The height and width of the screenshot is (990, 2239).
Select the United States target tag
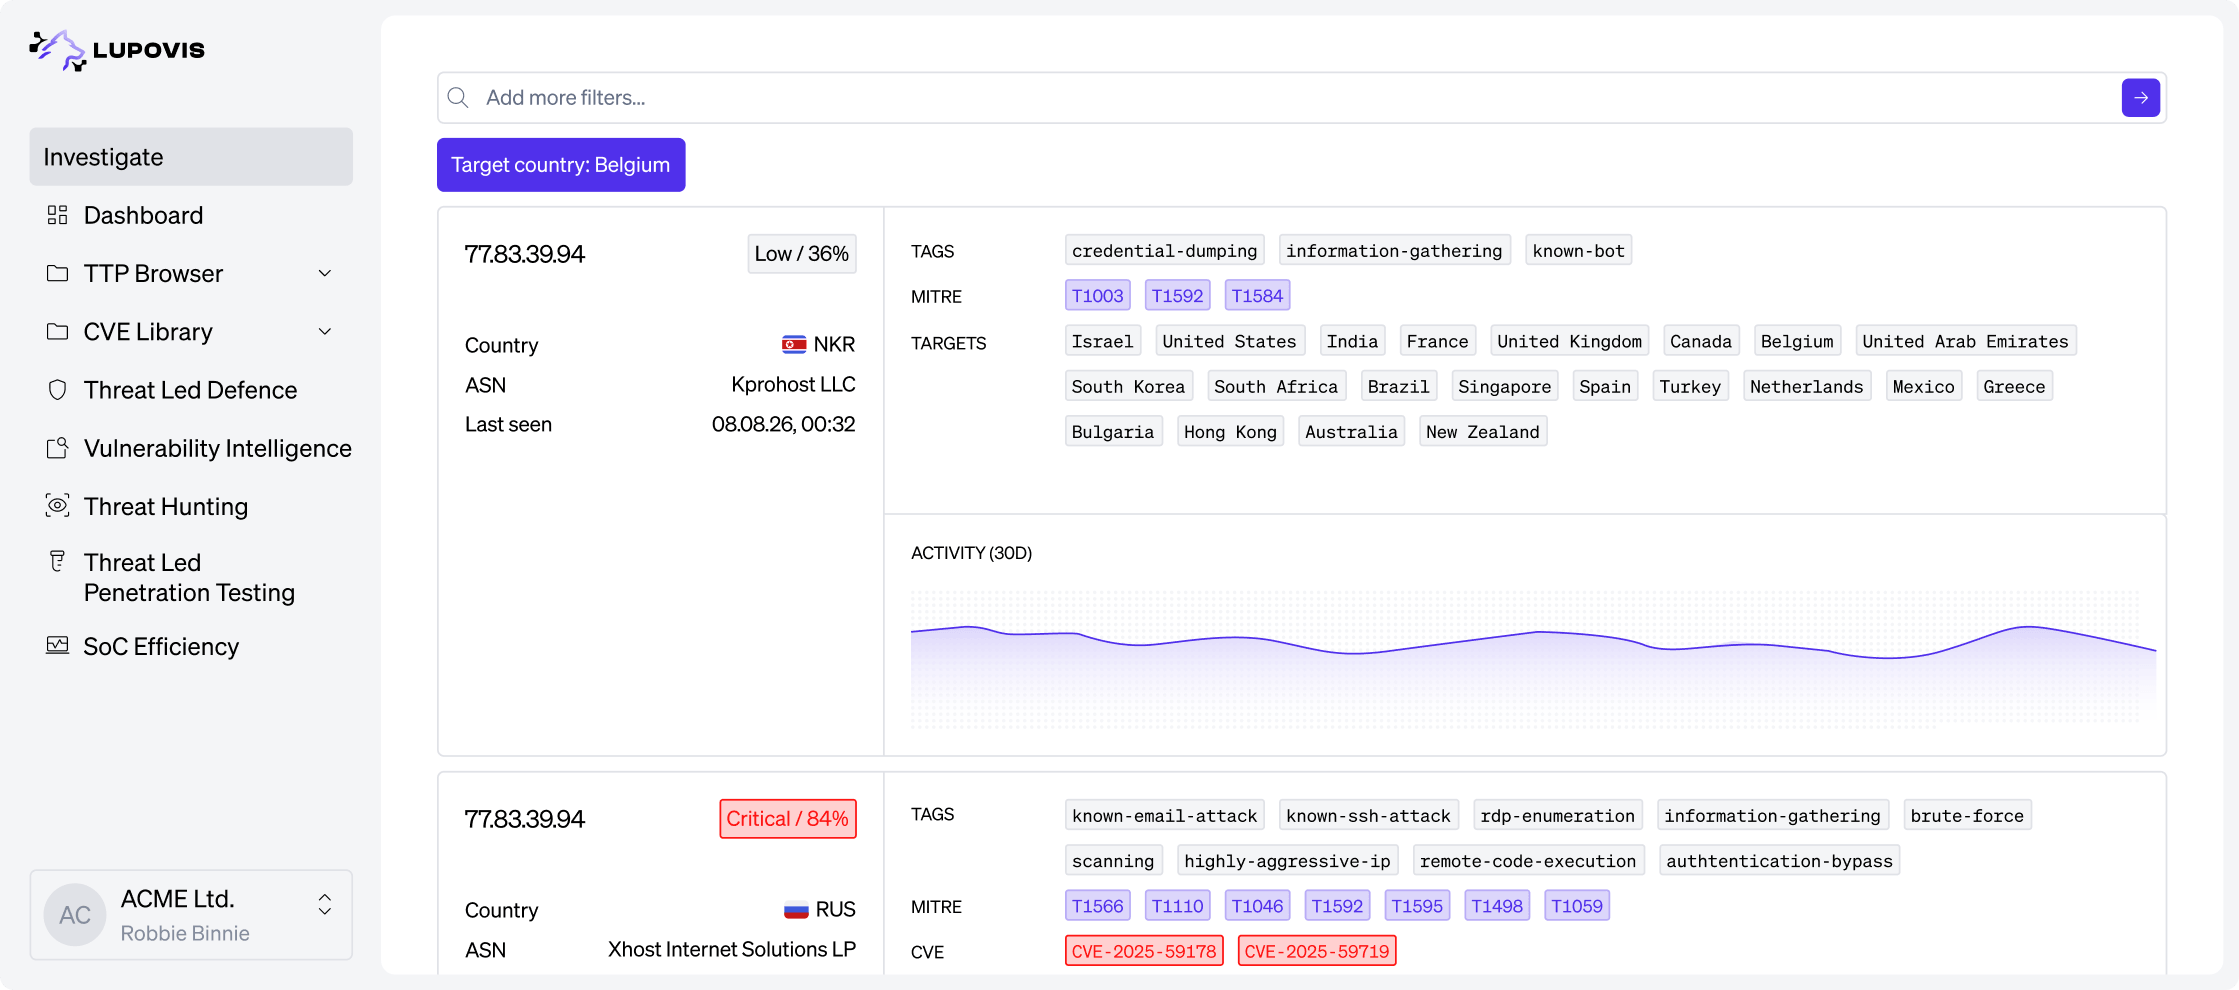1230,341
